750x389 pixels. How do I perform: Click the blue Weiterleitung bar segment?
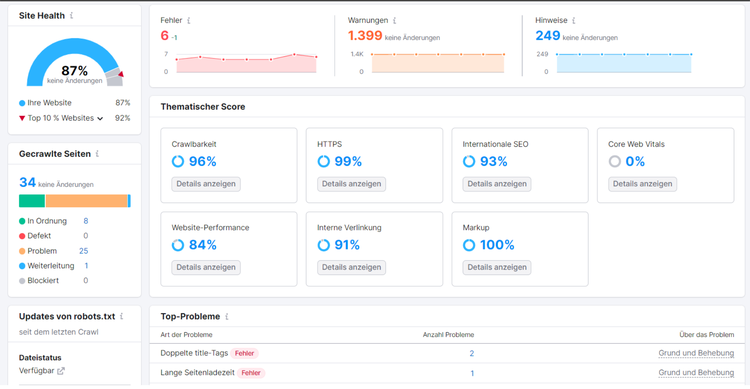(x=129, y=201)
